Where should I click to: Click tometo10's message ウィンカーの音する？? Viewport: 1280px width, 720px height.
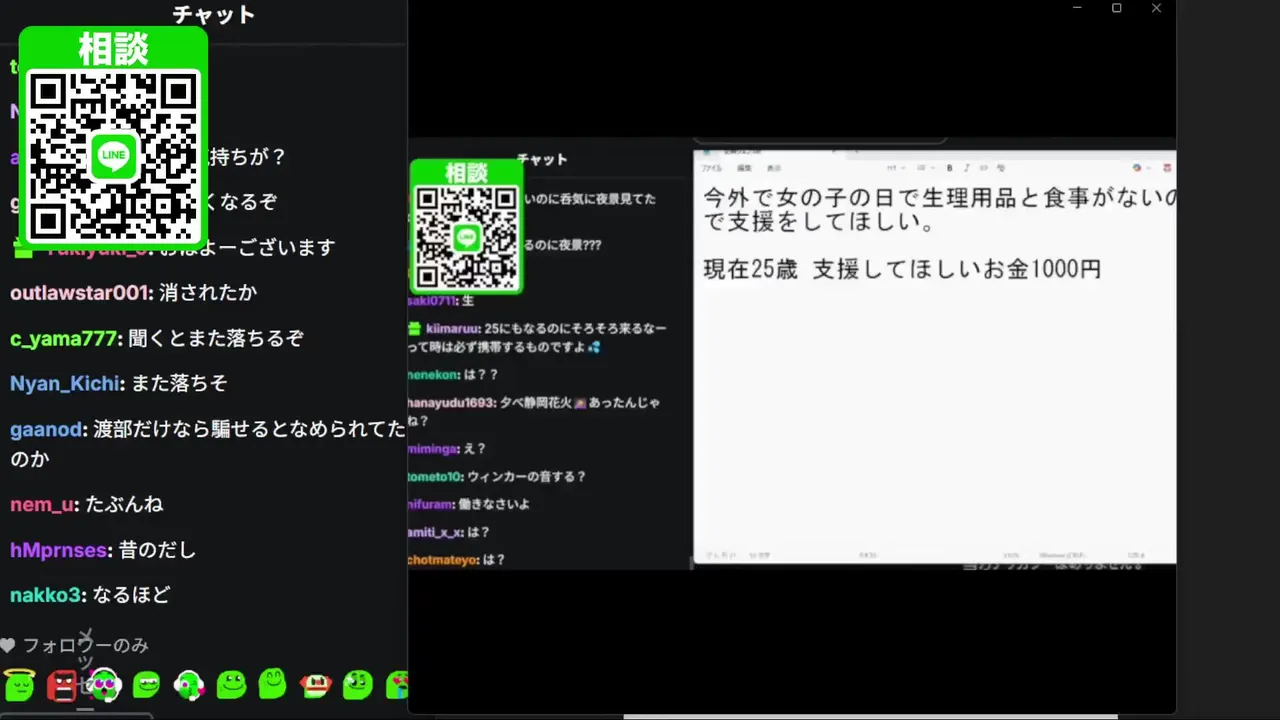[527, 477]
